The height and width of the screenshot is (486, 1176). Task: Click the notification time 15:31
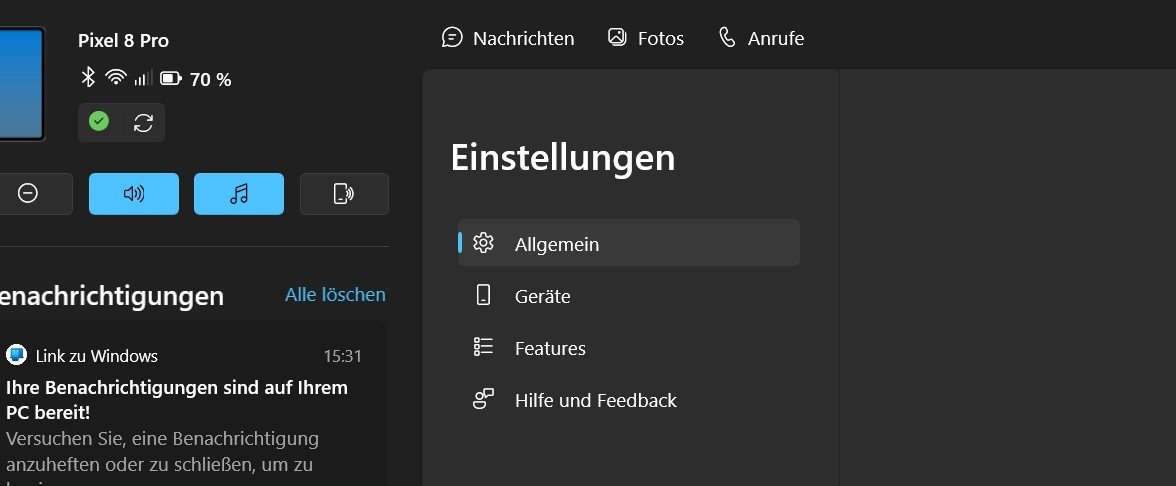[x=343, y=356]
